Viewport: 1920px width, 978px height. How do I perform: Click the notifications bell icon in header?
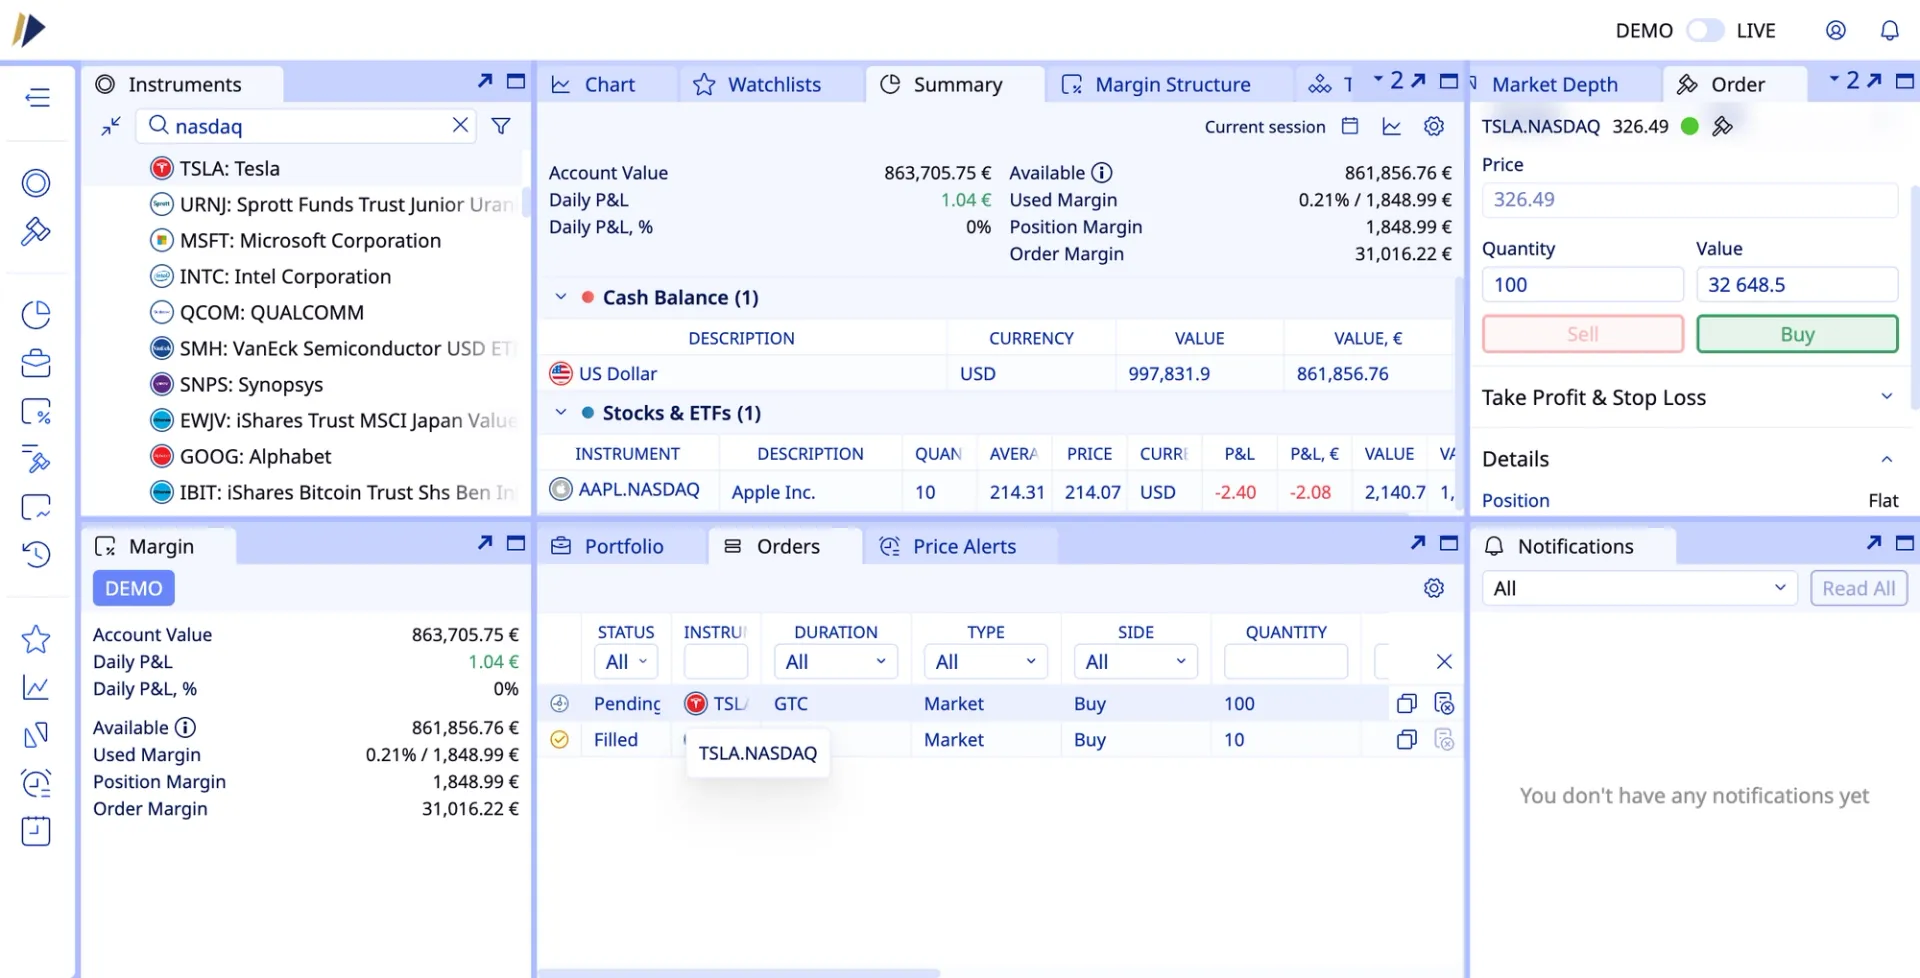pyautogui.click(x=1889, y=30)
